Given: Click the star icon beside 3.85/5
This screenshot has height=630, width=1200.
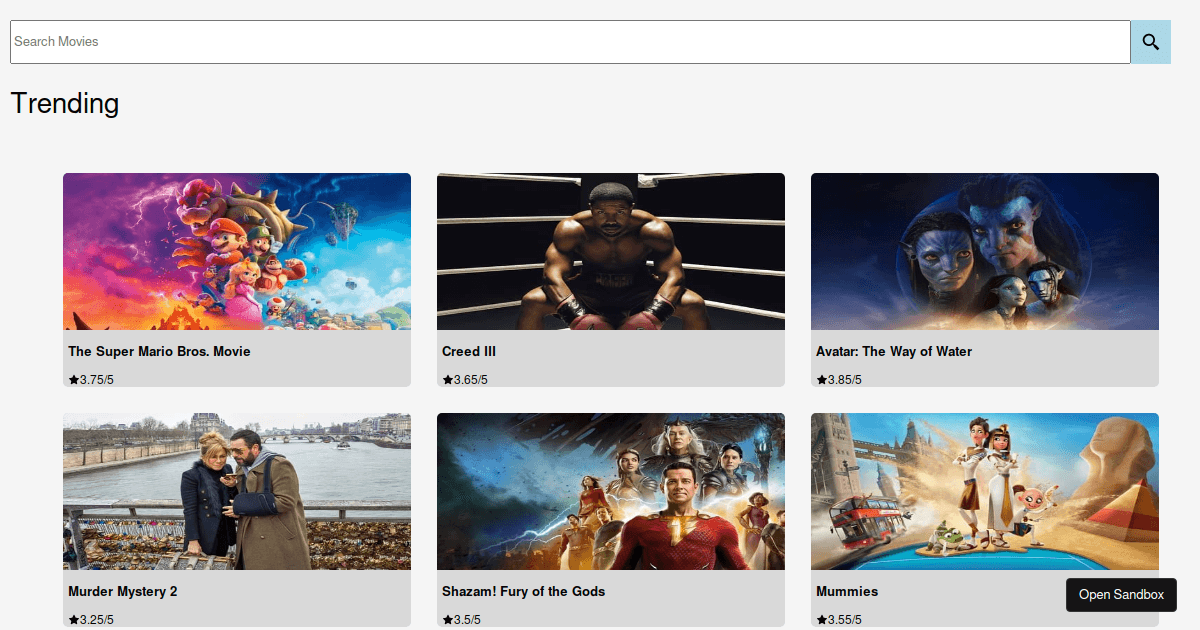Looking at the screenshot, I should (822, 380).
